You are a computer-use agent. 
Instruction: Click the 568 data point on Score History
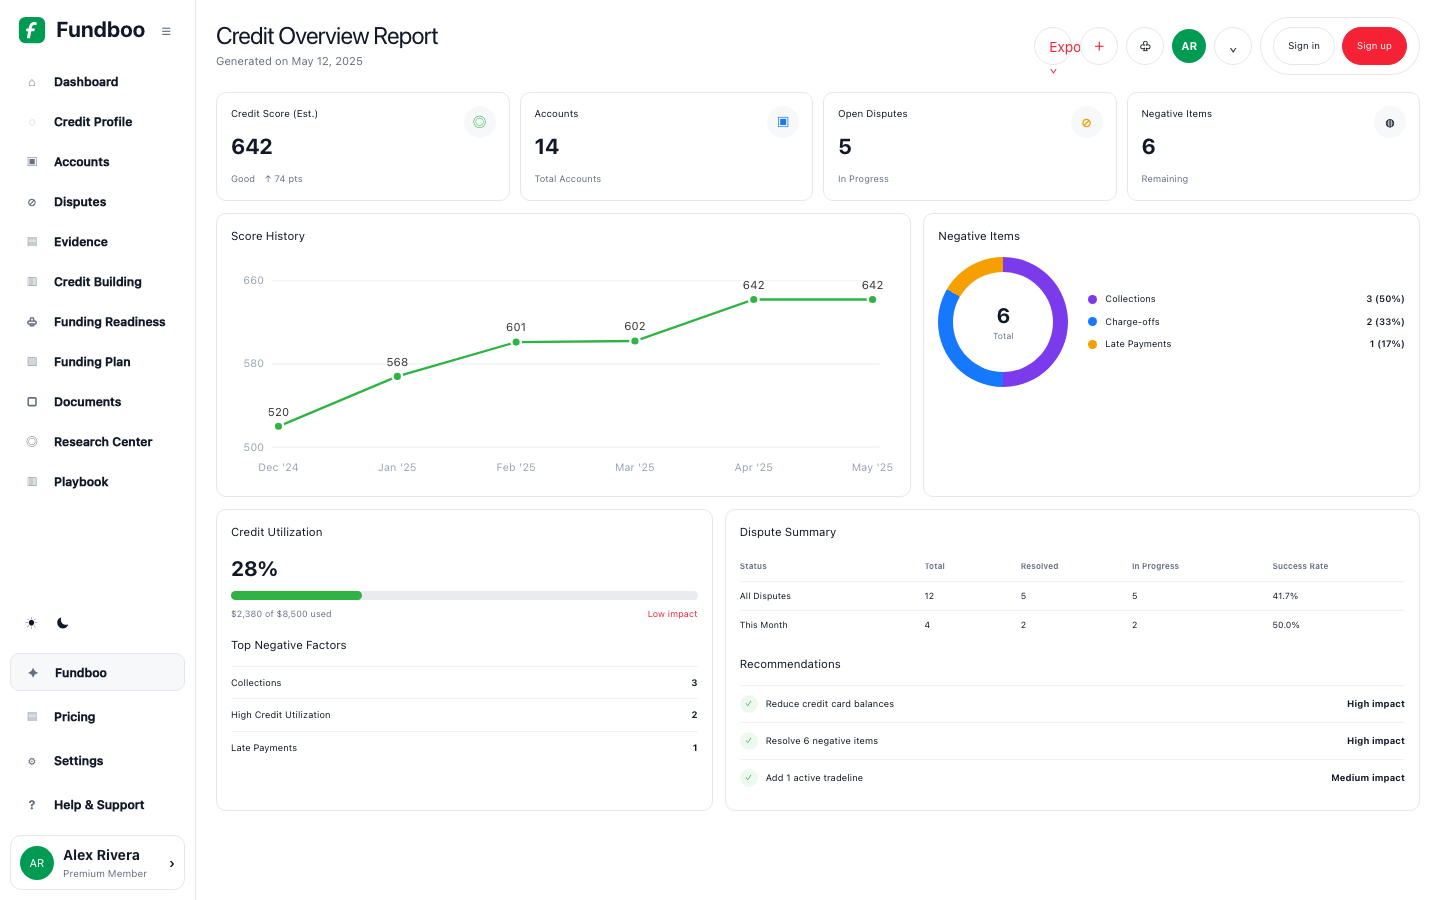click(397, 376)
